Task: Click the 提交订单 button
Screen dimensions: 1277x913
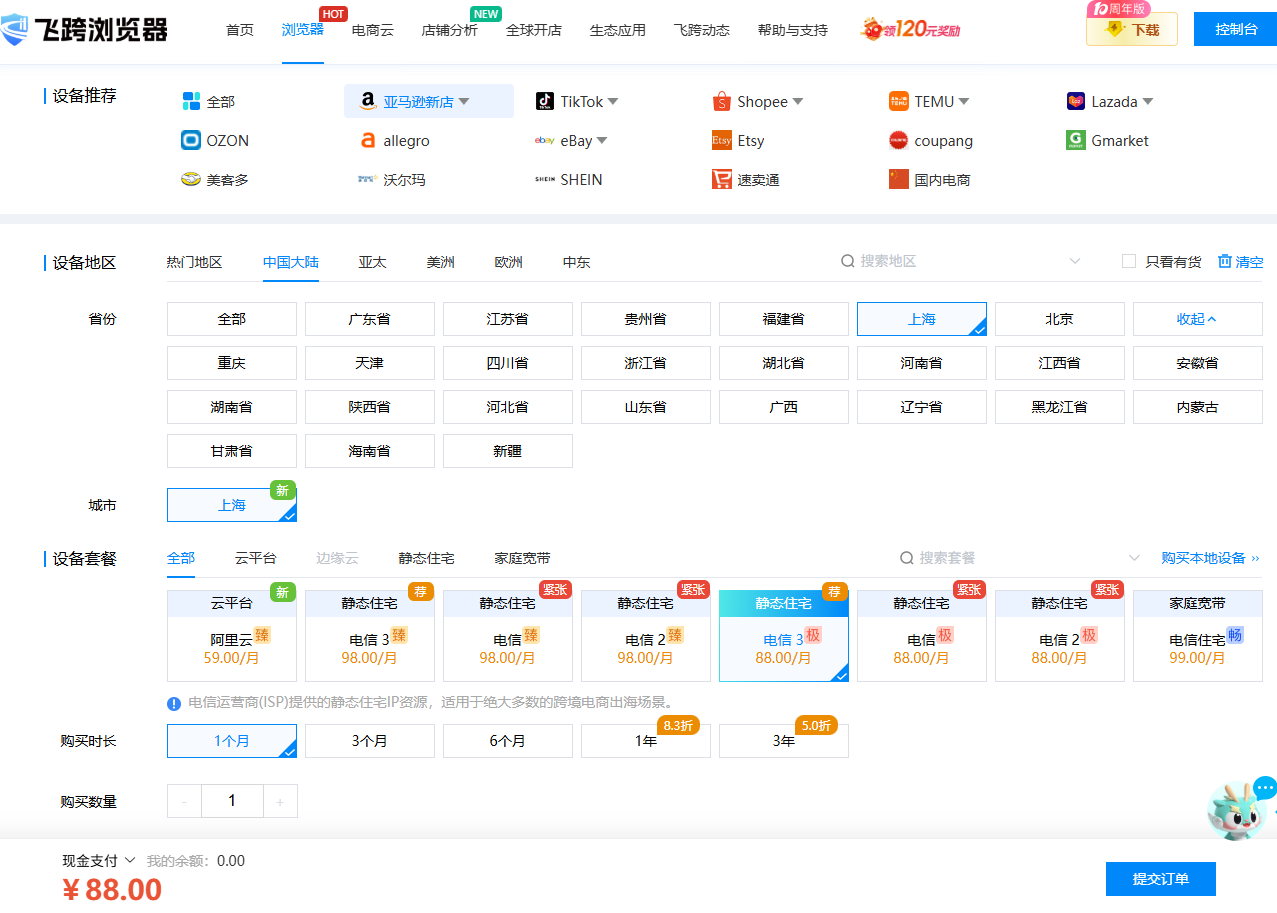Action: (x=1160, y=879)
